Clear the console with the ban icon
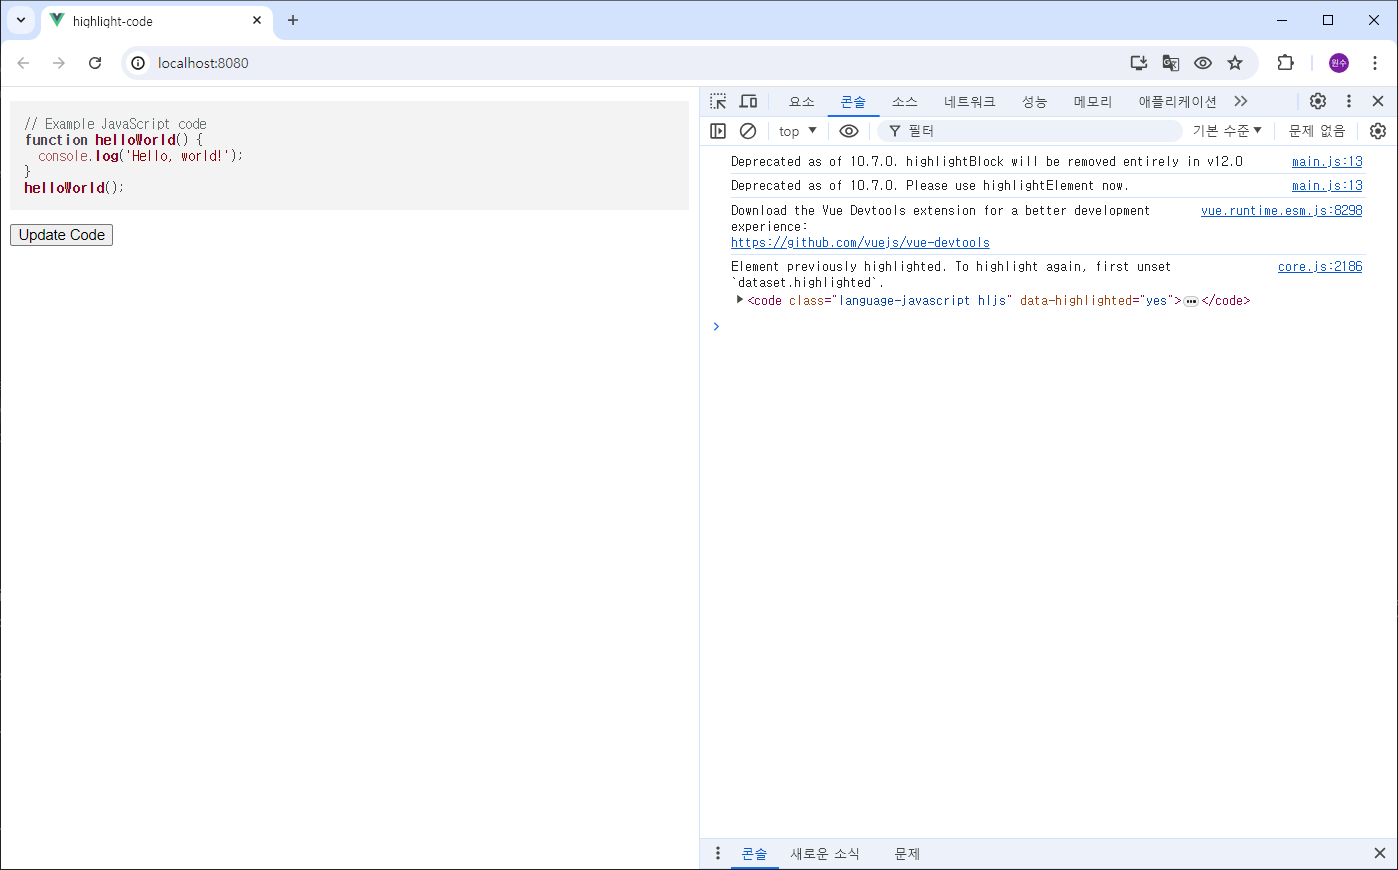The width and height of the screenshot is (1398, 870). (x=748, y=131)
